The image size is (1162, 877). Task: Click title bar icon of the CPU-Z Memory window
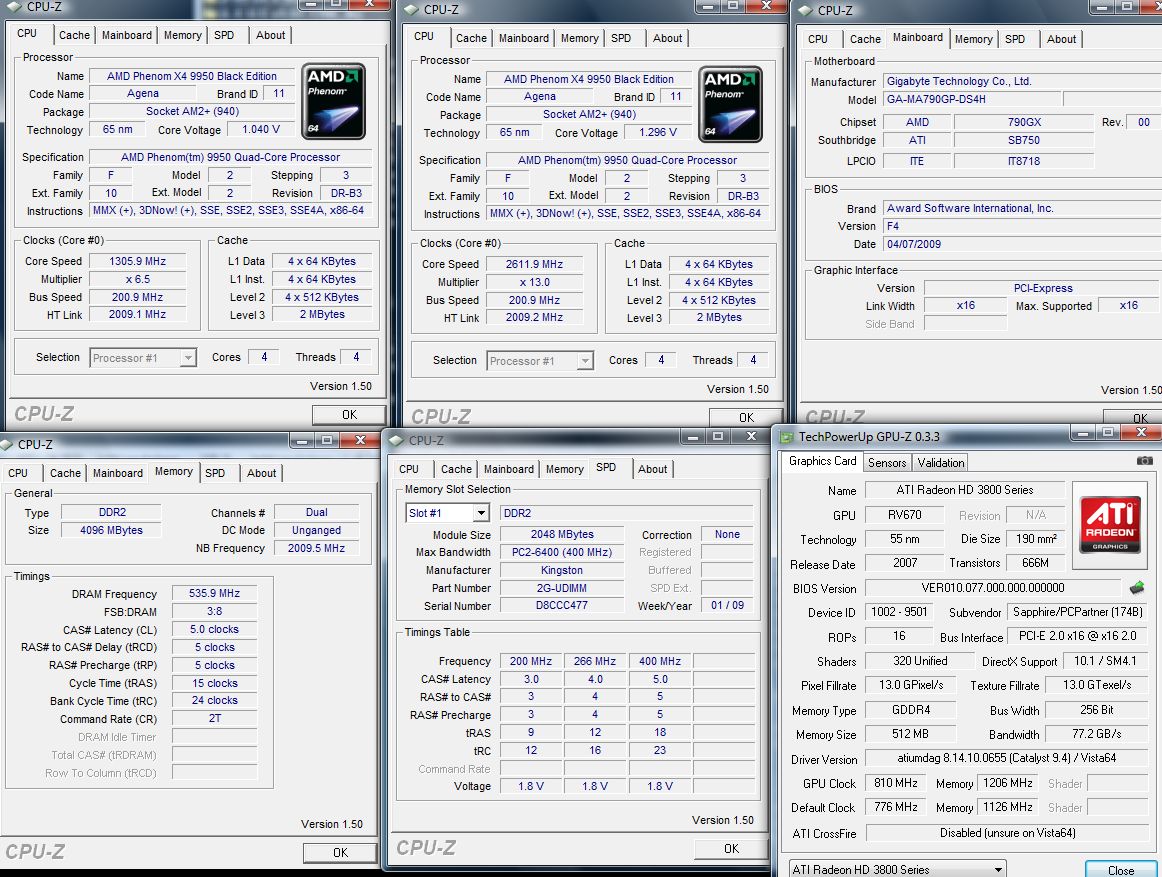[7, 444]
